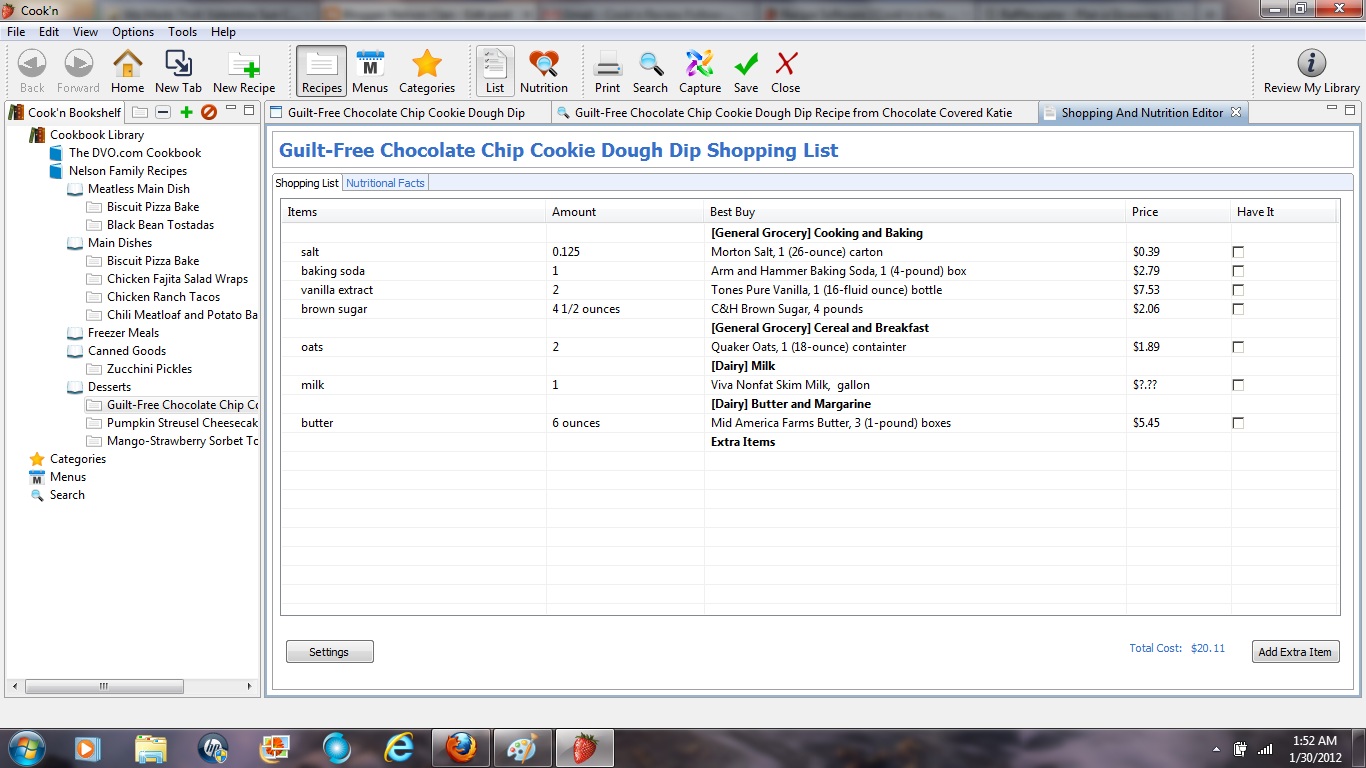Viewport: 1366px width, 768px height.
Task: Click Quaker Oats best buy cell
Action: [915, 347]
